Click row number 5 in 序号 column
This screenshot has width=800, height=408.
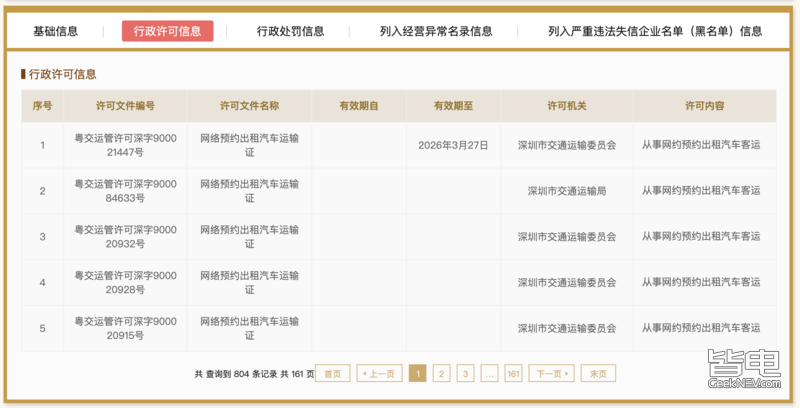coord(42,329)
